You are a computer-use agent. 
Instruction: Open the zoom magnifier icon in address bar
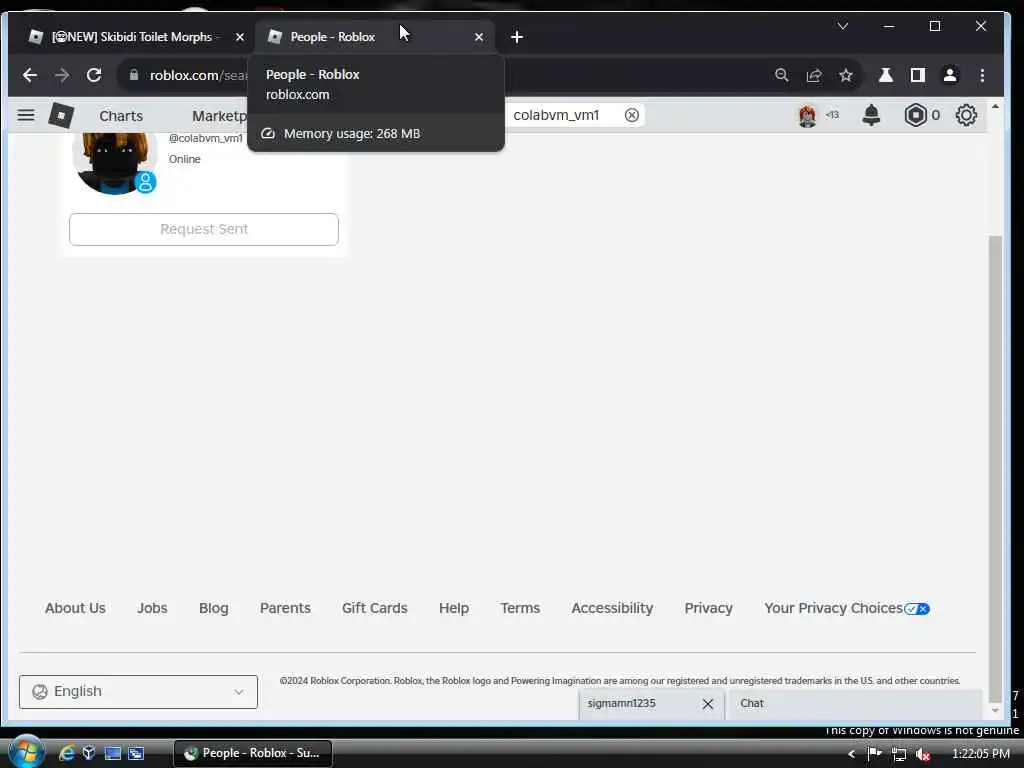point(782,75)
